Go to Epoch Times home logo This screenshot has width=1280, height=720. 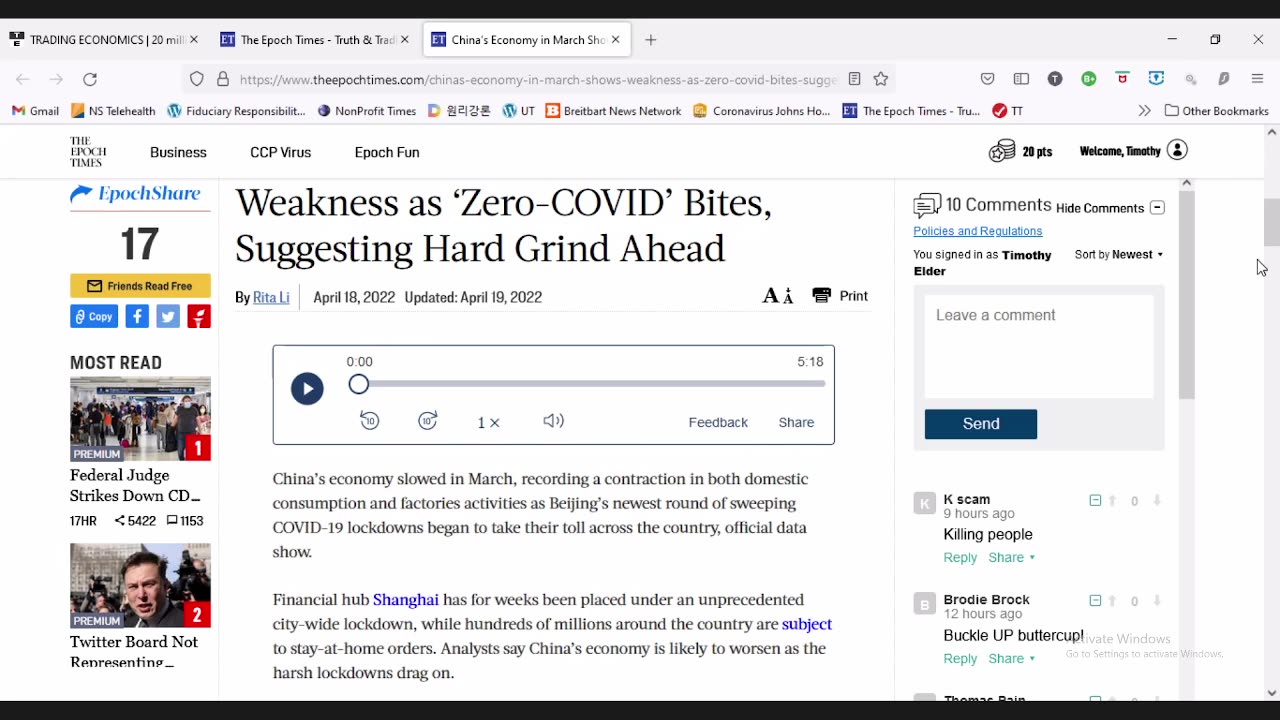coord(88,152)
